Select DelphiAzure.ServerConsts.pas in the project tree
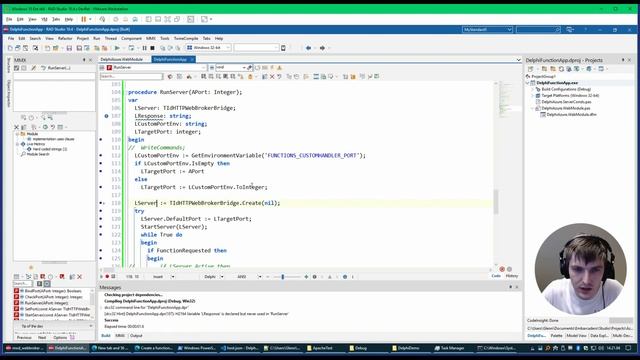 [x=566, y=102]
